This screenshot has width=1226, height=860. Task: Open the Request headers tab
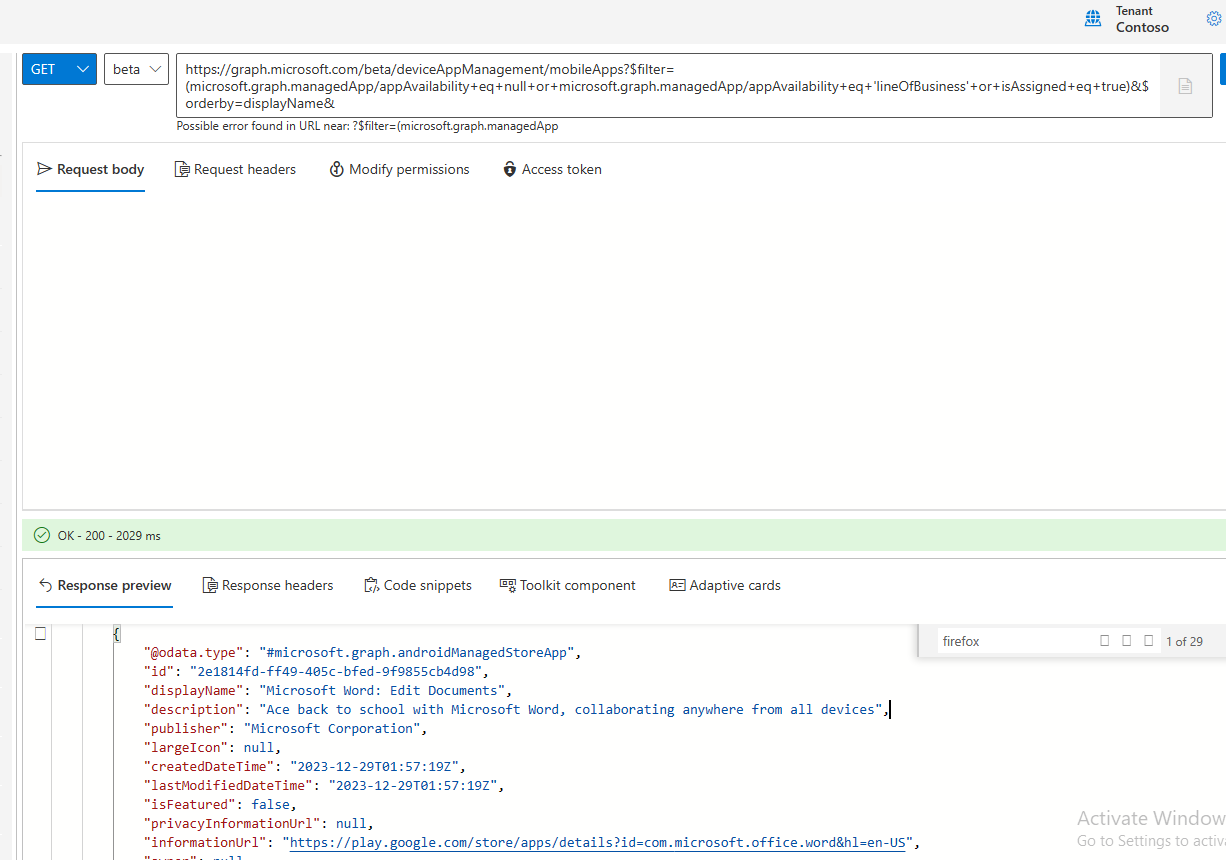(235, 169)
